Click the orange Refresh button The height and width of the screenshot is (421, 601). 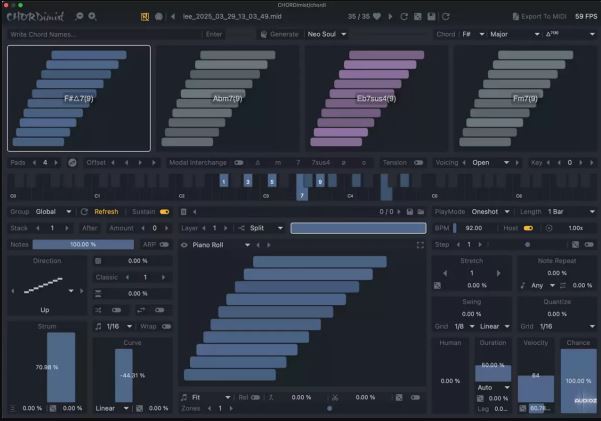(x=106, y=212)
